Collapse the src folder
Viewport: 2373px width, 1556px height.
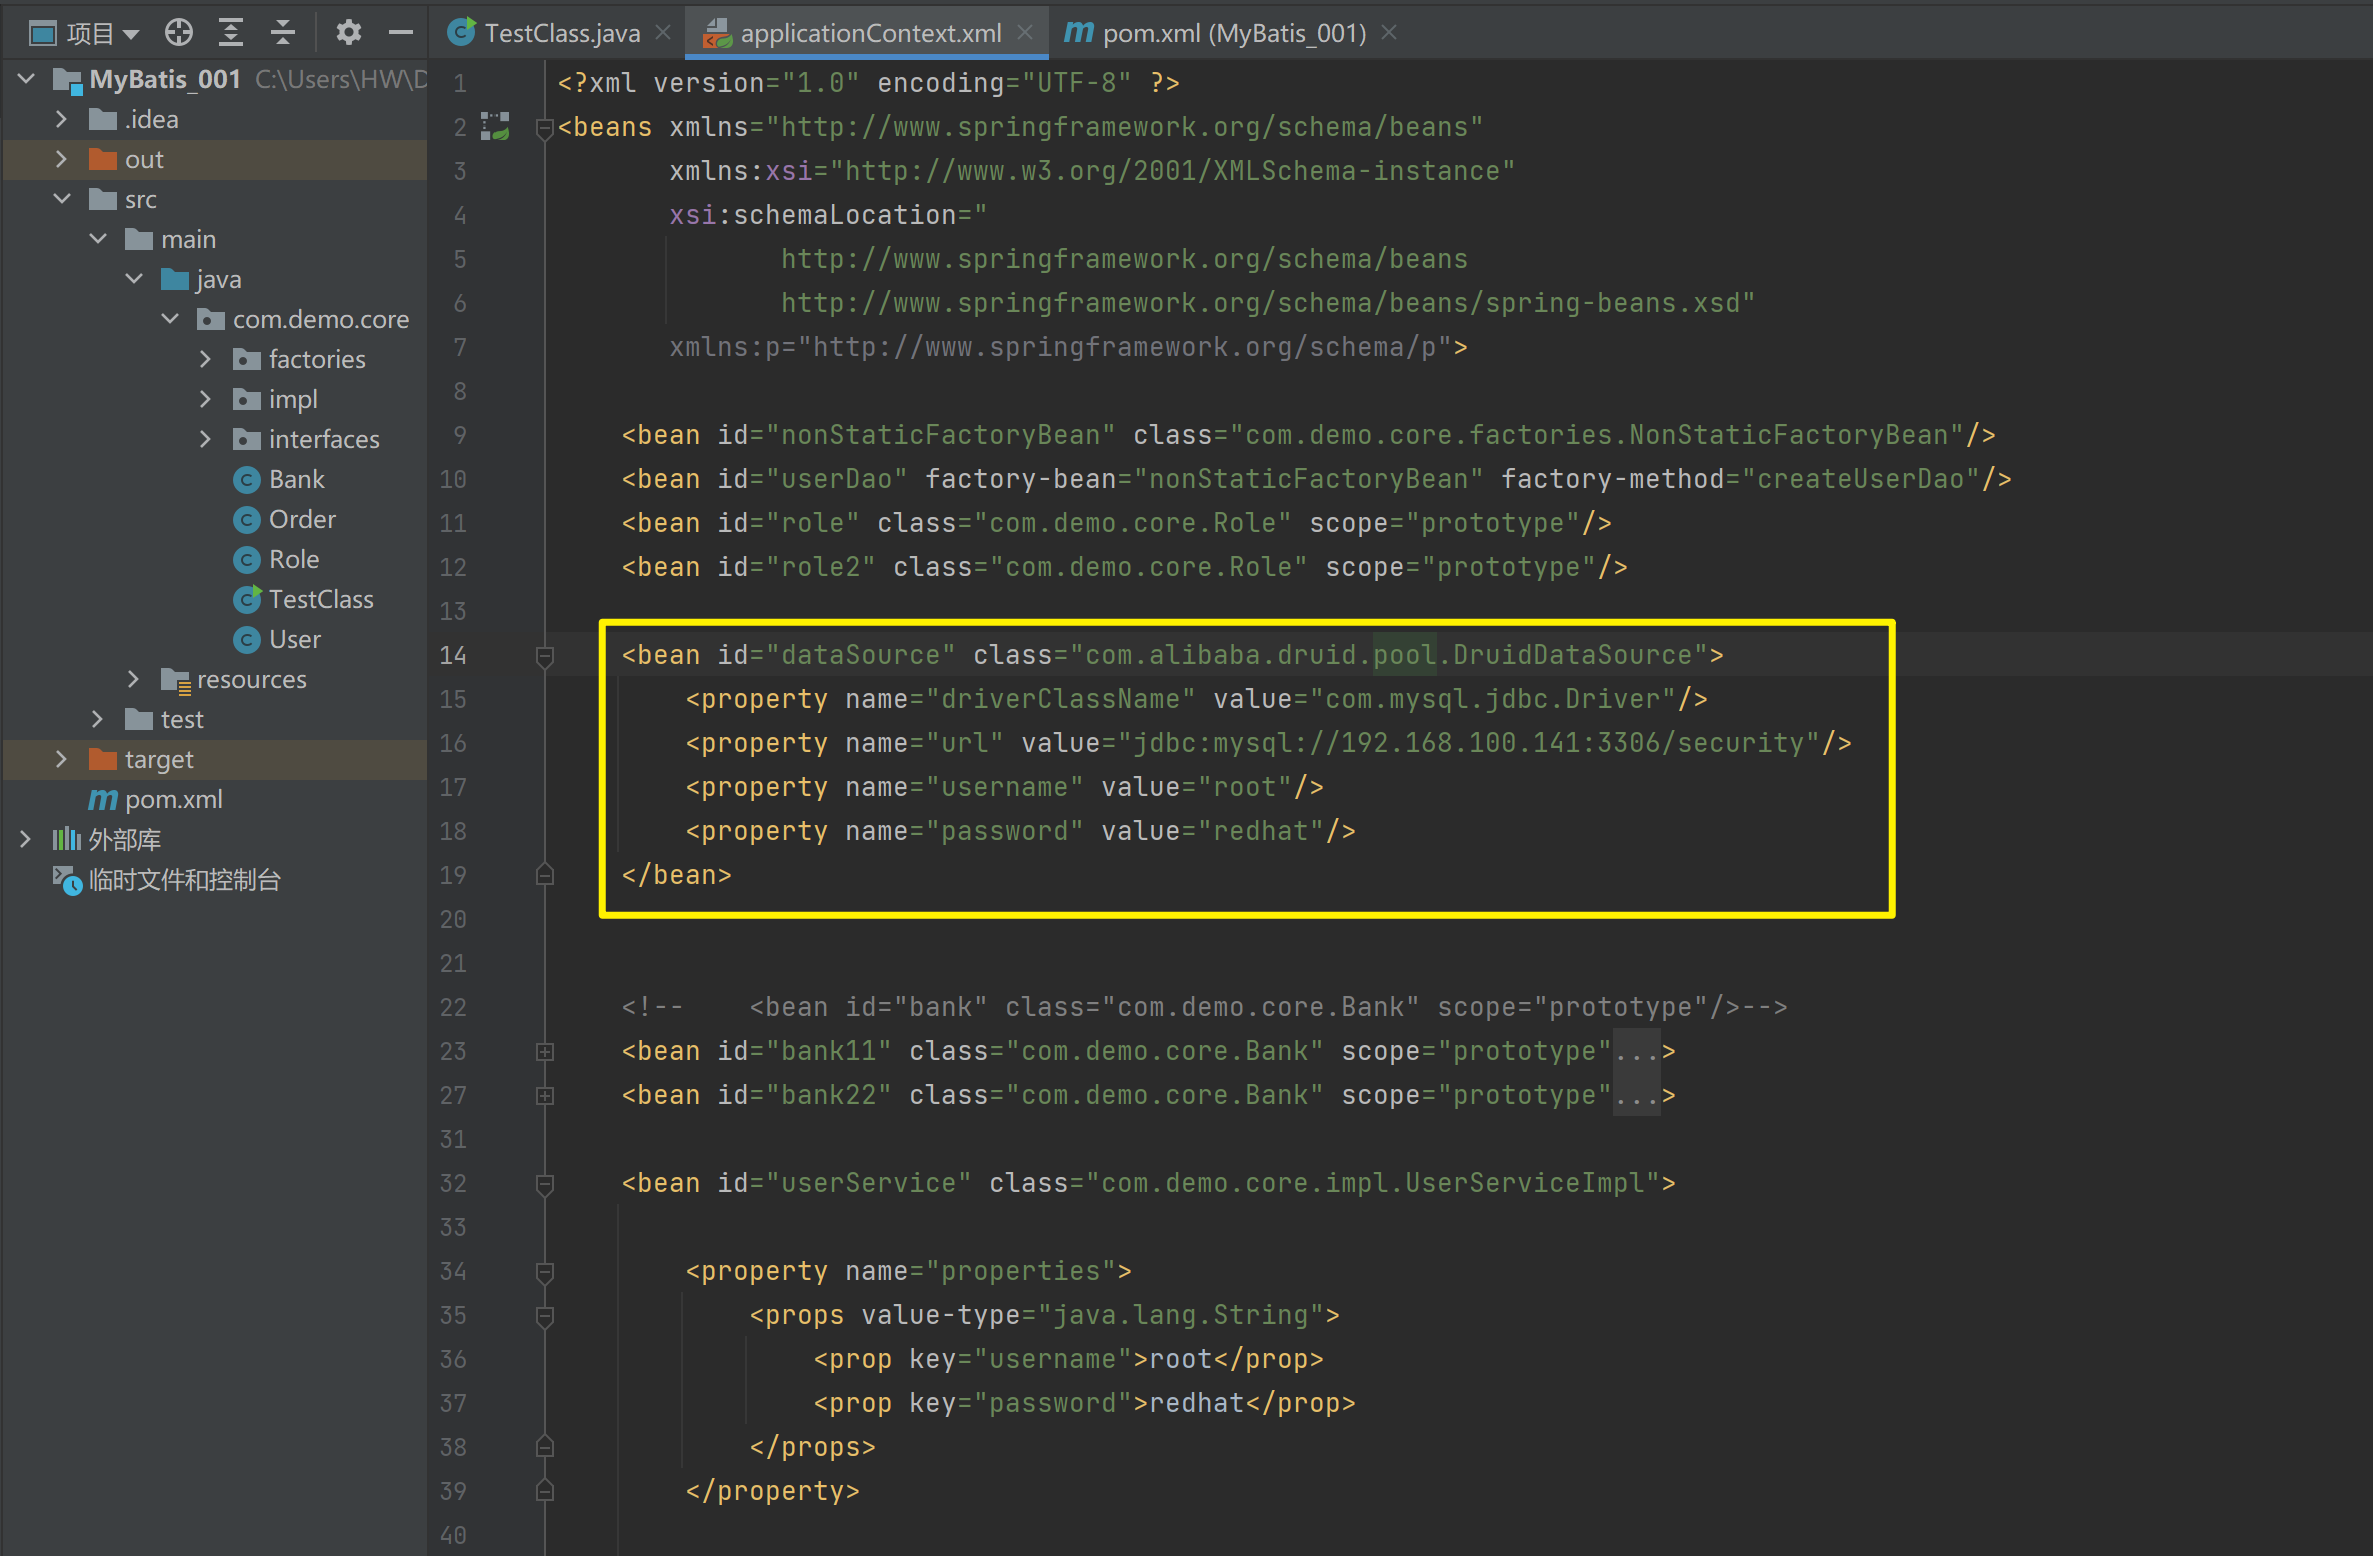point(62,199)
